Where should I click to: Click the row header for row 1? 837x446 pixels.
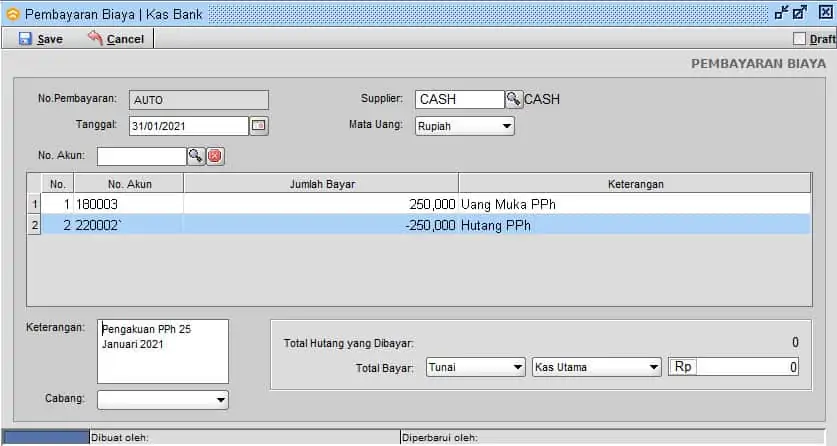[34, 204]
